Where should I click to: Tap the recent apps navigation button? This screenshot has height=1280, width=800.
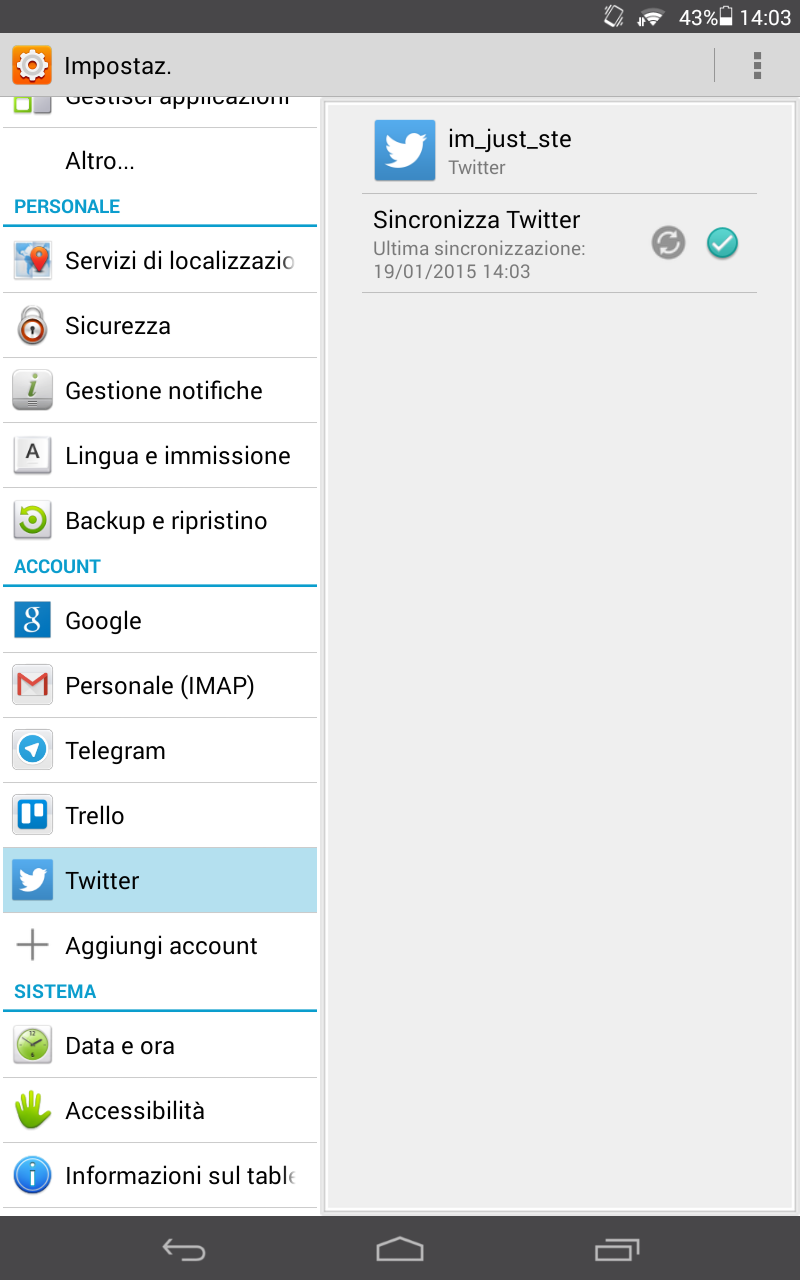[616, 1249]
